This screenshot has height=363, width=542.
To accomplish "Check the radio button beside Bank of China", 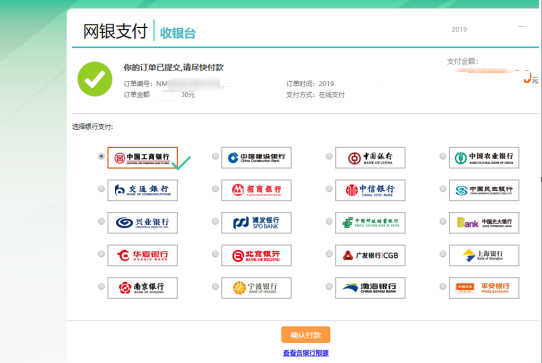I will [329, 156].
